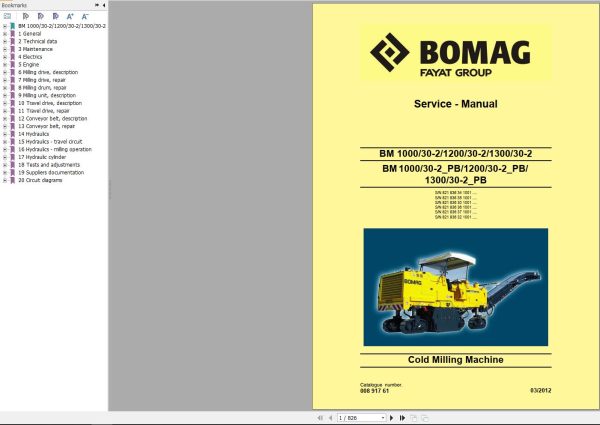
Task: Open bookmark 13 Conveyor belt, repair
Action: pos(46,126)
